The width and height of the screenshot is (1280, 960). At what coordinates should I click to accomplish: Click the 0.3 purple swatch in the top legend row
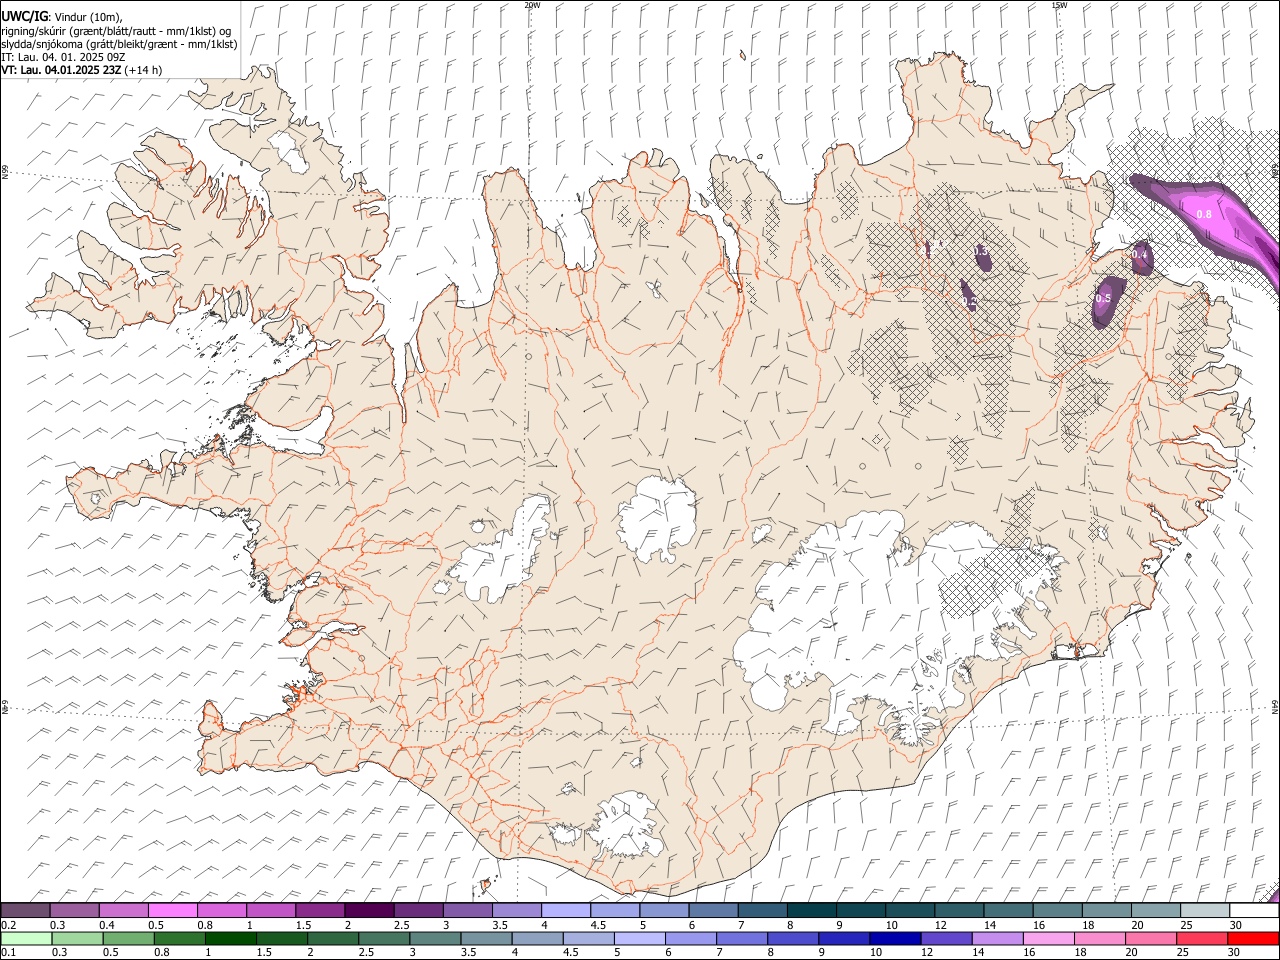click(74, 910)
